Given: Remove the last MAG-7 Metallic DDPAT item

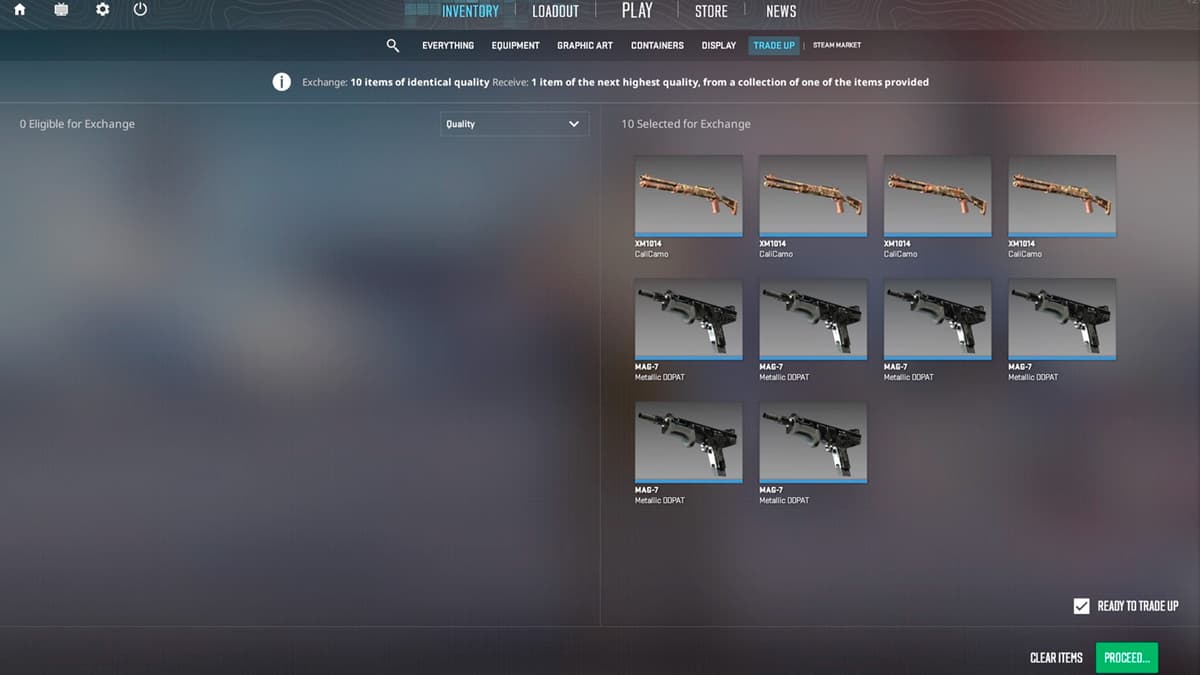Looking at the screenshot, I should click(813, 442).
